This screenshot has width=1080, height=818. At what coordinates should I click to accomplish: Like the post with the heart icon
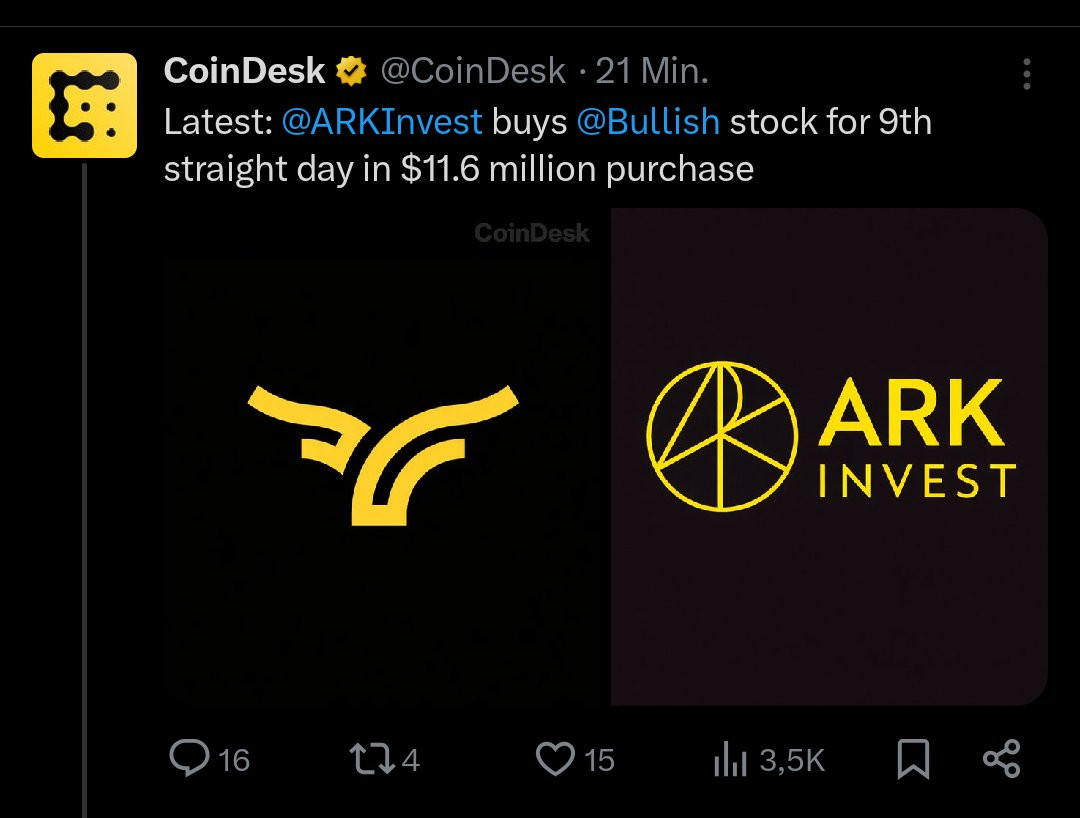pyautogui.click(x=555, y=760)
